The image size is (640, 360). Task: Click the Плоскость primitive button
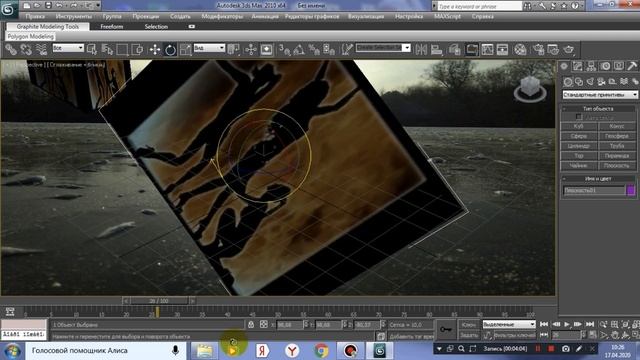tap(617, 166)
